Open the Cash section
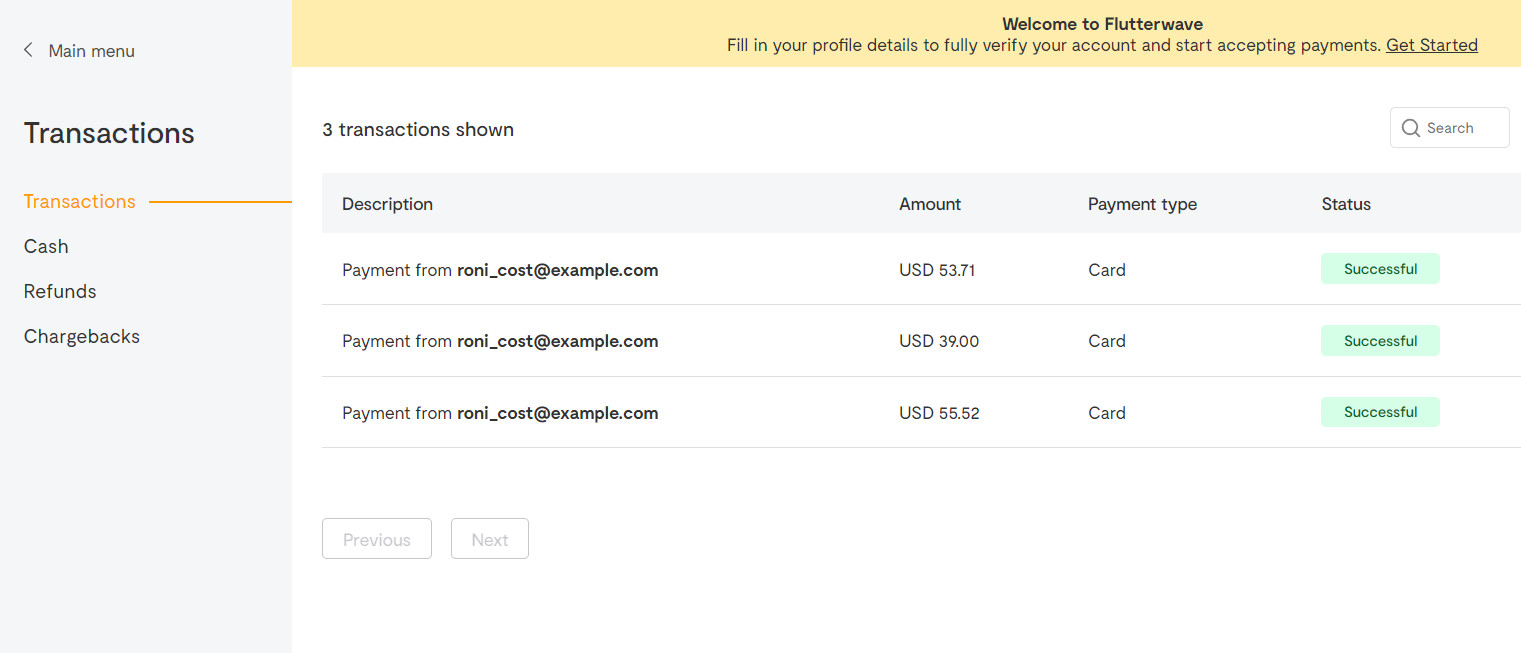The height and width of the screenshot is (653, 1521). tap(46, 246)
